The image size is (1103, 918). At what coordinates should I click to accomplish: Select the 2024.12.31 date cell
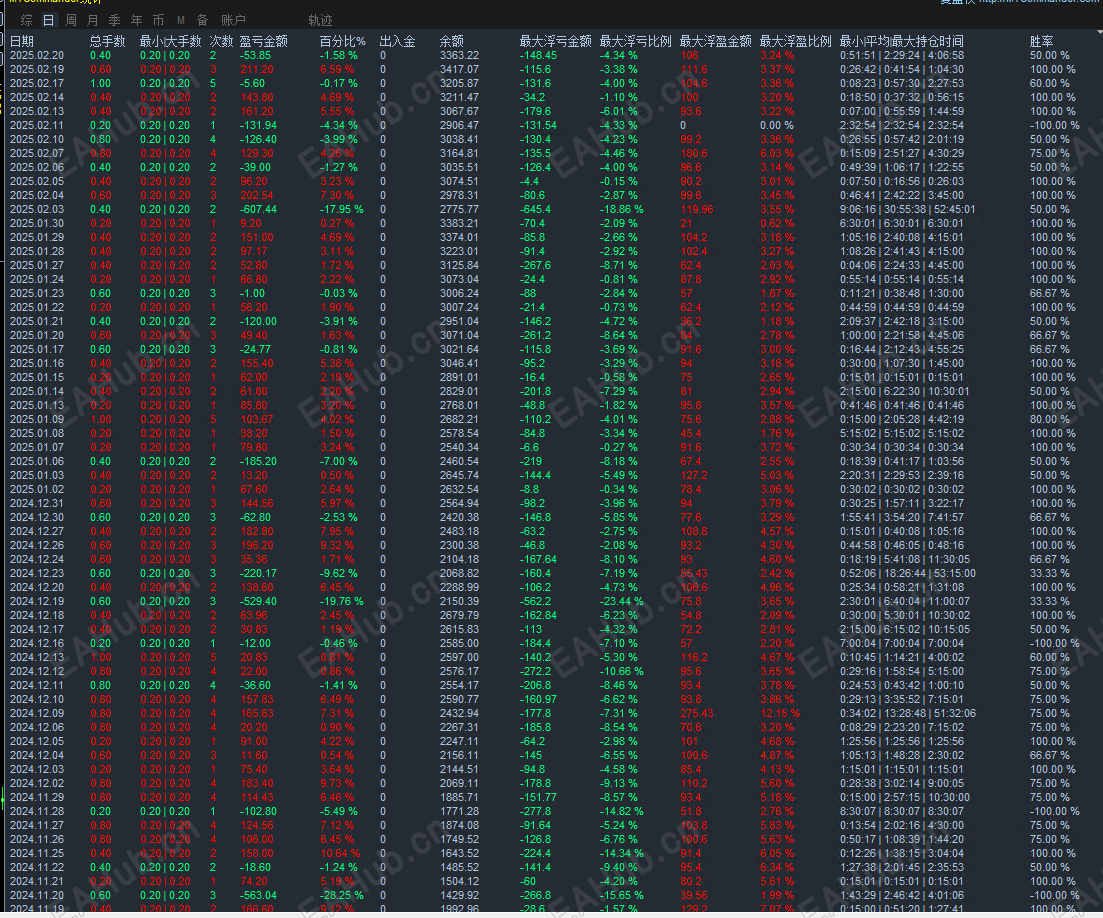[x=37, y=504]
